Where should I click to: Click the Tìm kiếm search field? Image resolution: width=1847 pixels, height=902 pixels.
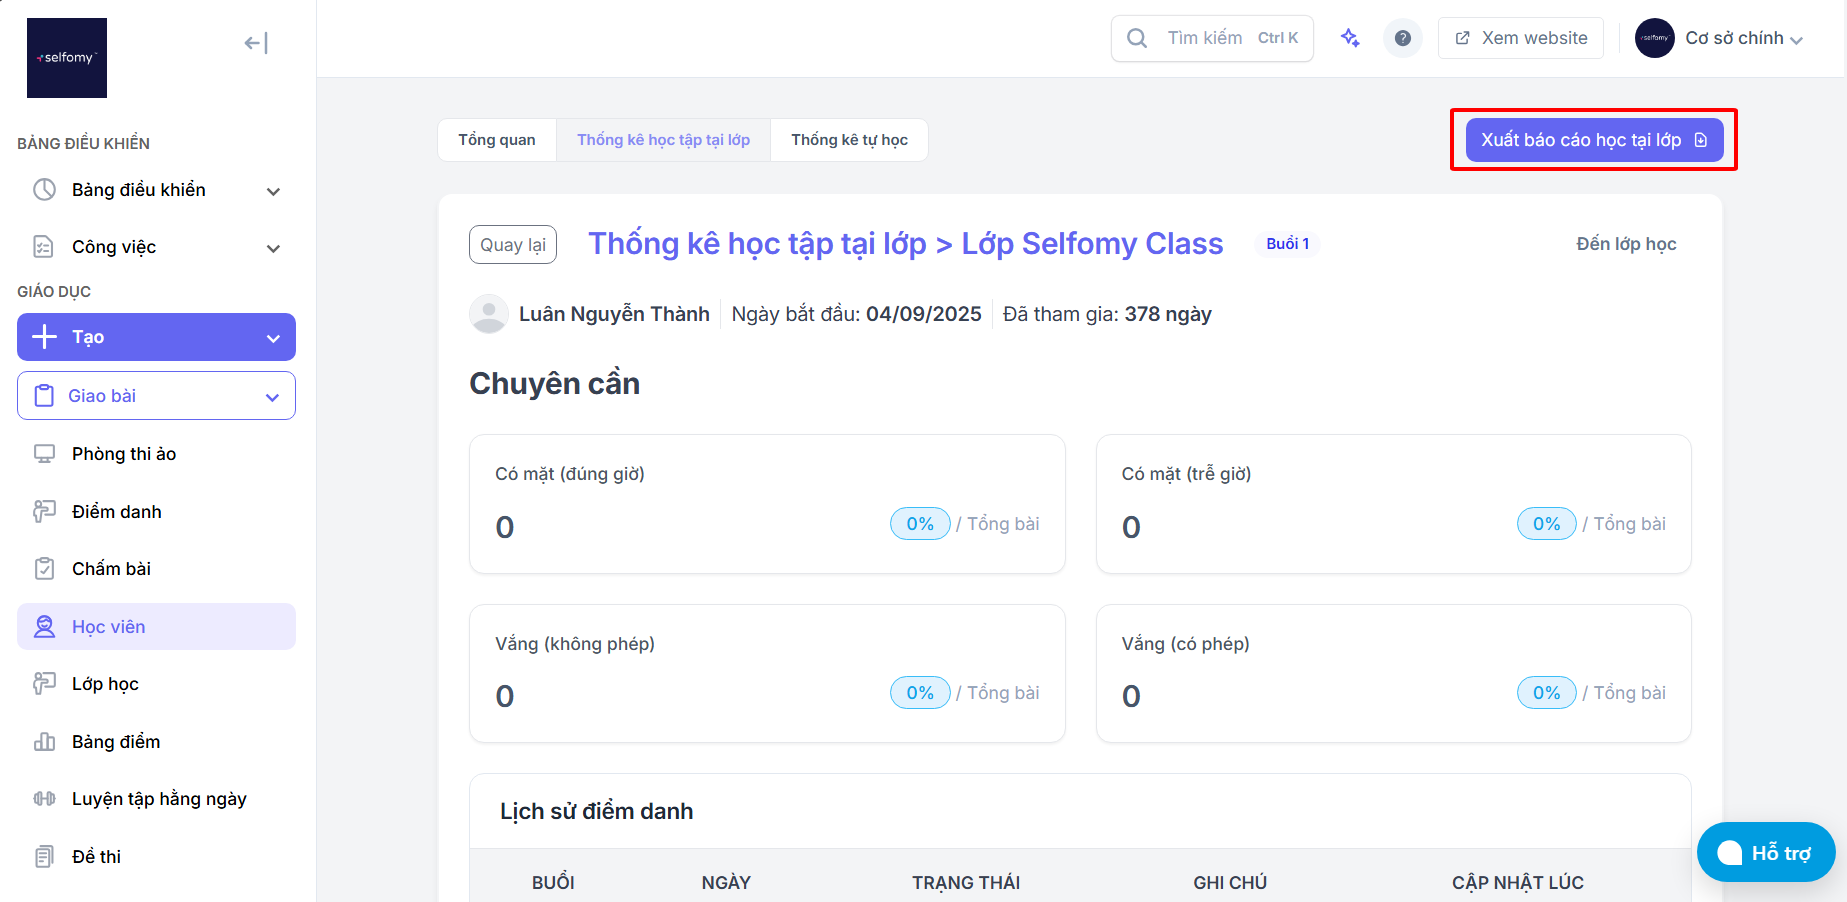pos(1212,38)
